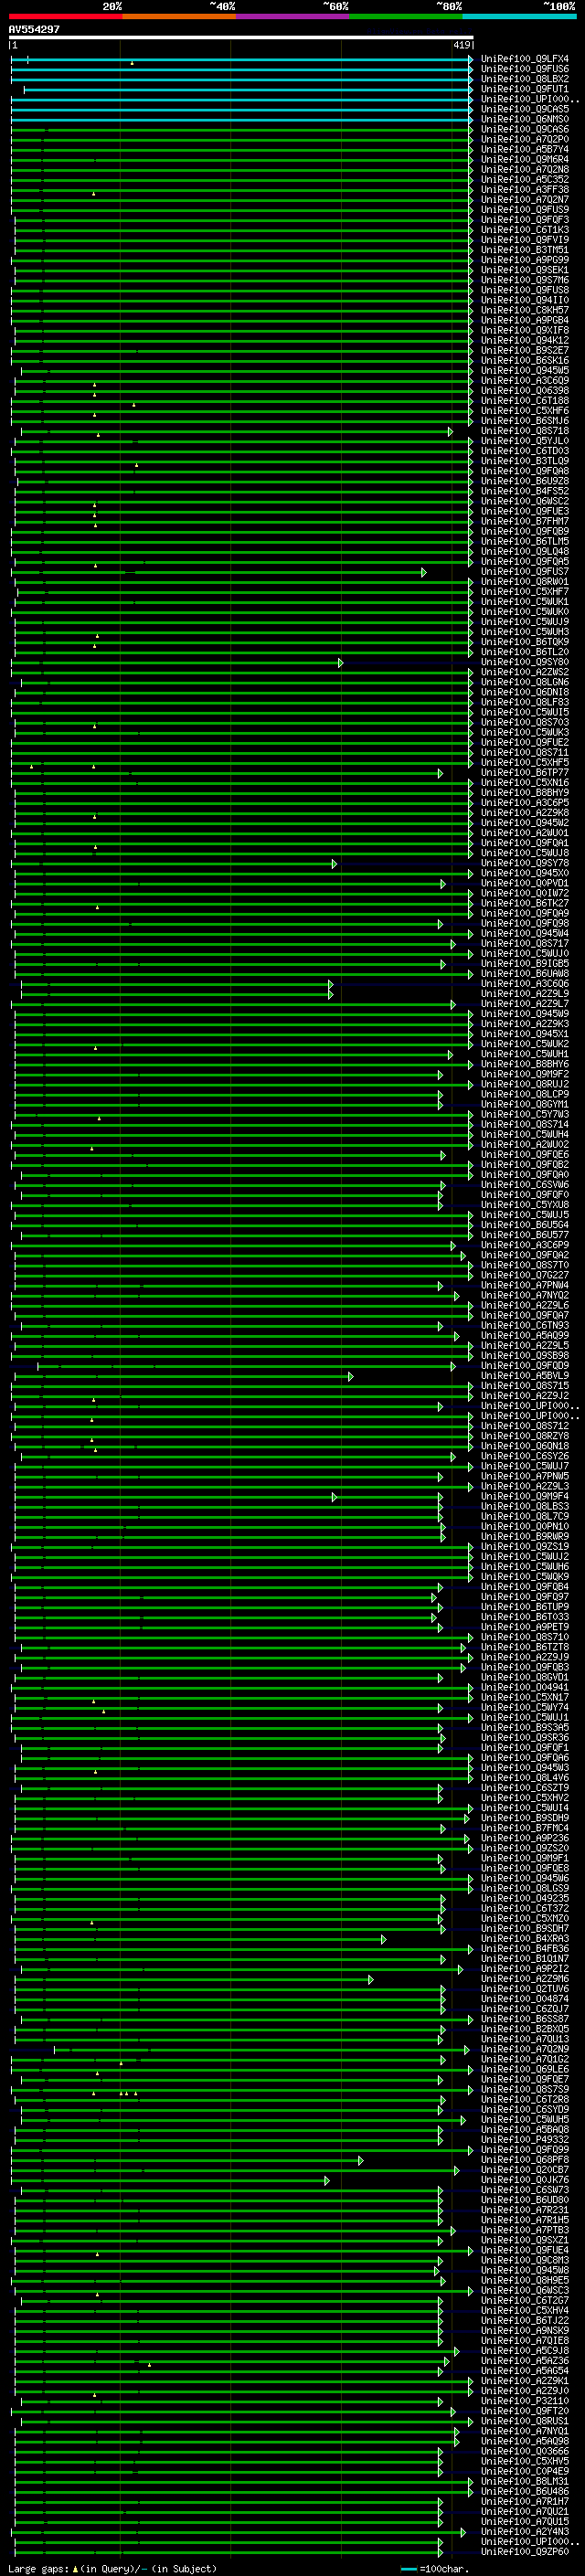The image size is (585, 2576).
Task: Select the UniRef100_C8KH57 label
Action: pyautogui.click(x=525, y=310)
